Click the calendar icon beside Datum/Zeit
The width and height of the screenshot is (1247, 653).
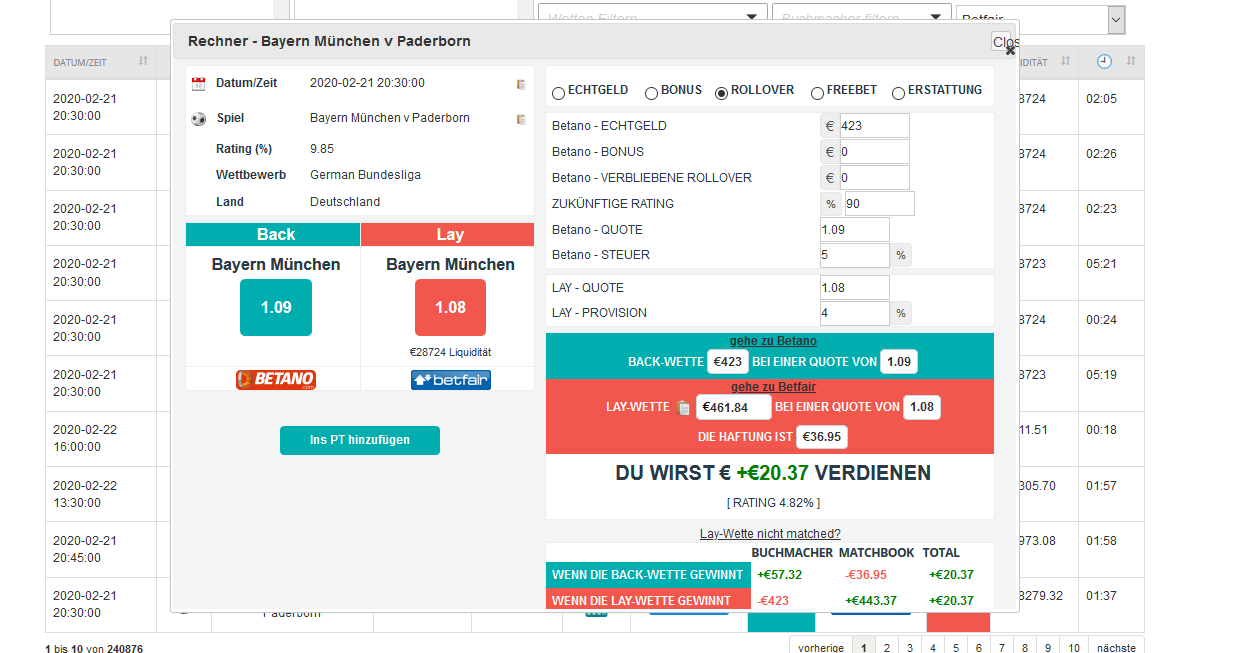tap(198, 84)
